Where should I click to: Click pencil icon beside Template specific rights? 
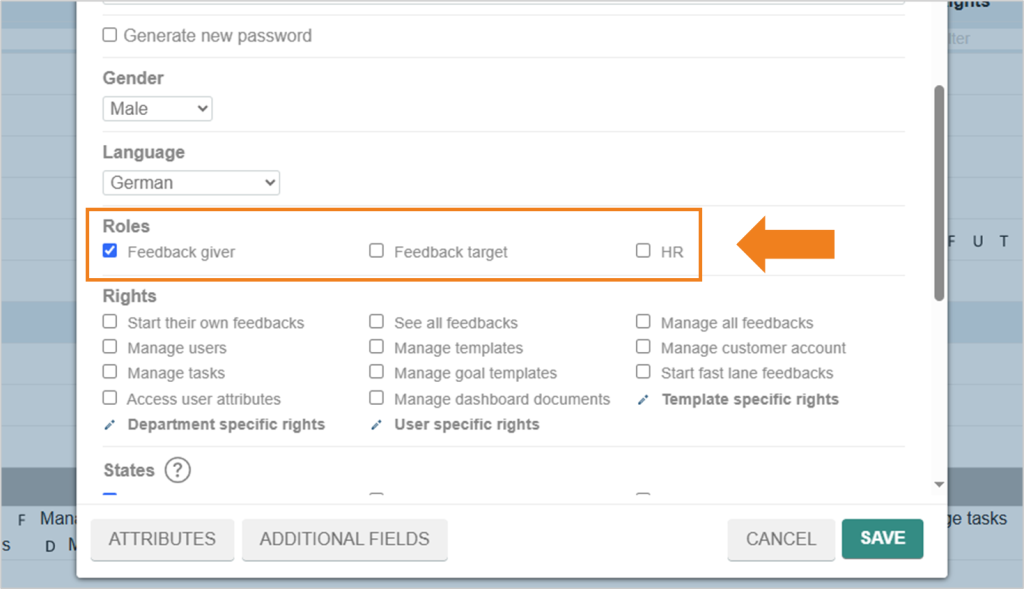click(643, 400)
